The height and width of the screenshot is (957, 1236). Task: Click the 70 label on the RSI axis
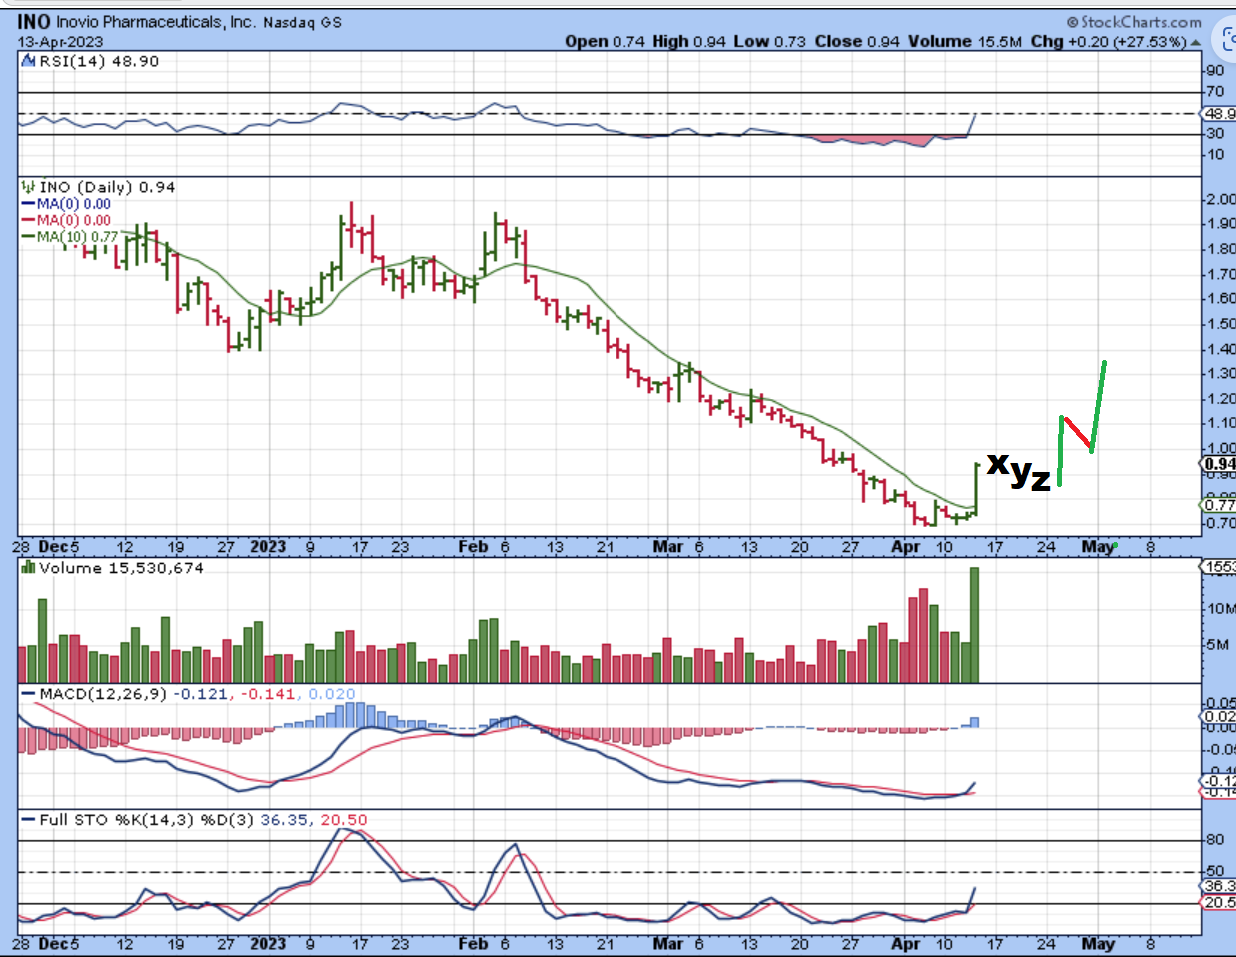[1215, 92]
